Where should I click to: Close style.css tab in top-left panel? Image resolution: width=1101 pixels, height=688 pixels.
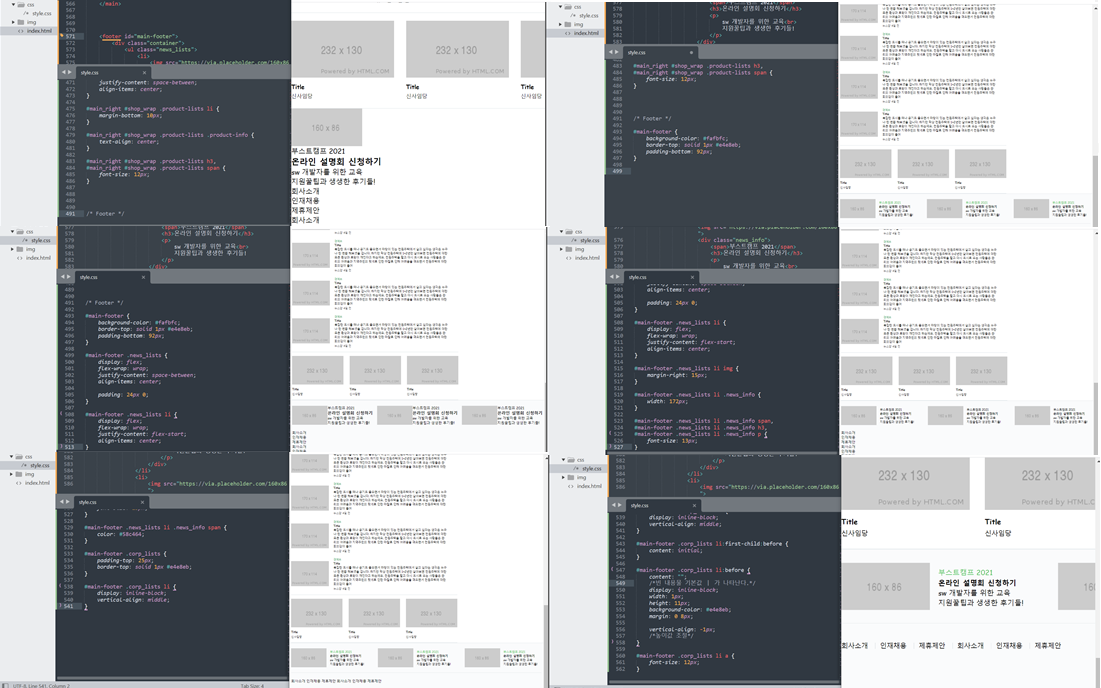[145, 72]
